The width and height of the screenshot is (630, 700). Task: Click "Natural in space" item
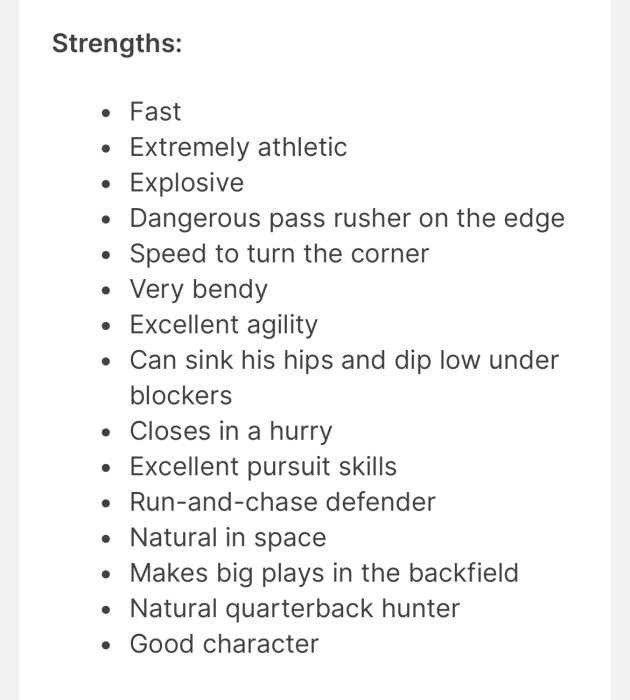tap(228, 538)
